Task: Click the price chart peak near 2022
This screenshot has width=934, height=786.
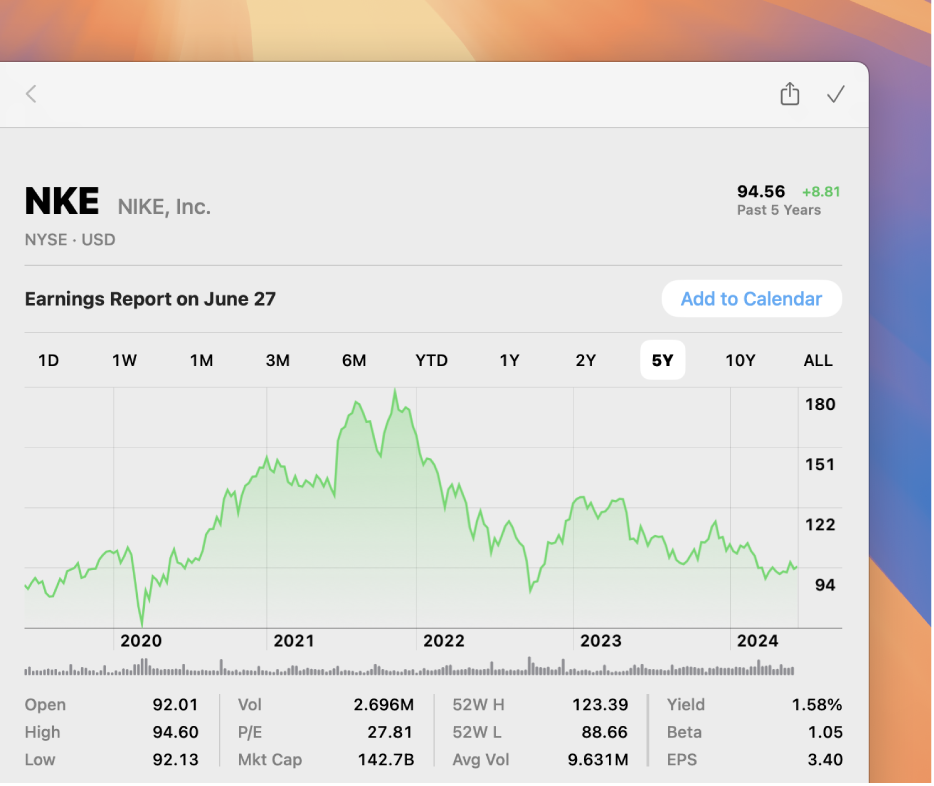Action: pyautogui.click(x=395, y=393)
